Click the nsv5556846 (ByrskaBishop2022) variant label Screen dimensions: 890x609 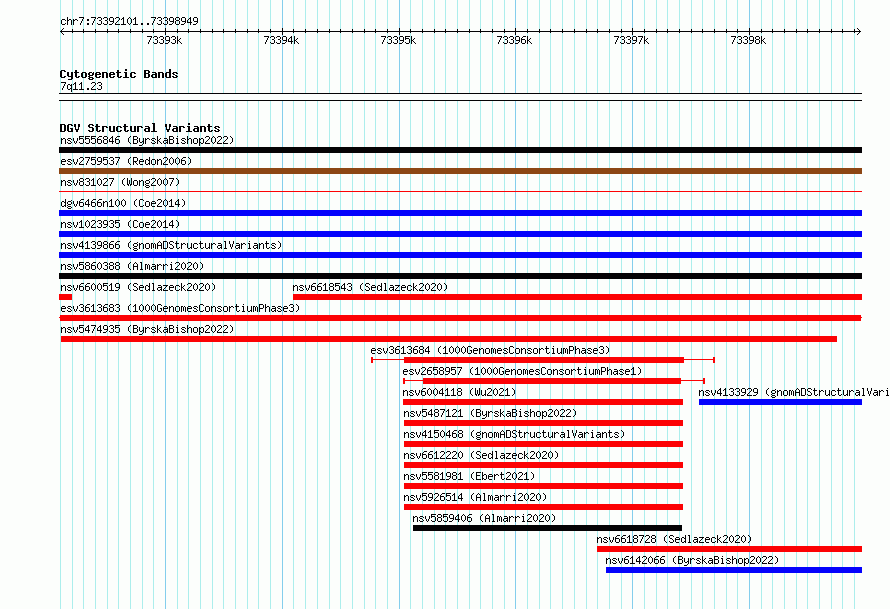[x=147, y=140]
